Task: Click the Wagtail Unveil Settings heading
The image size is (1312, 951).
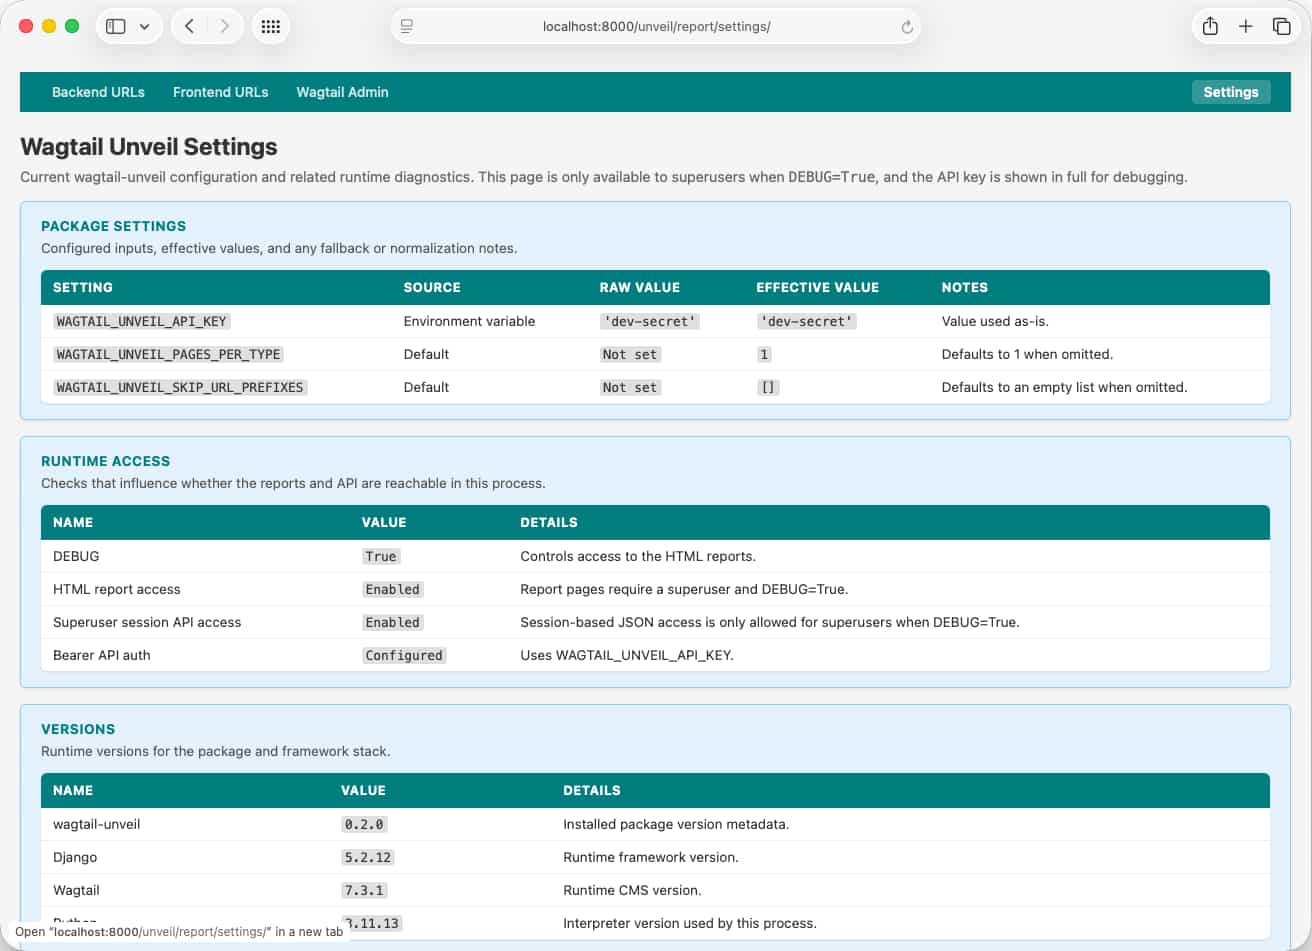Action: 149,147
